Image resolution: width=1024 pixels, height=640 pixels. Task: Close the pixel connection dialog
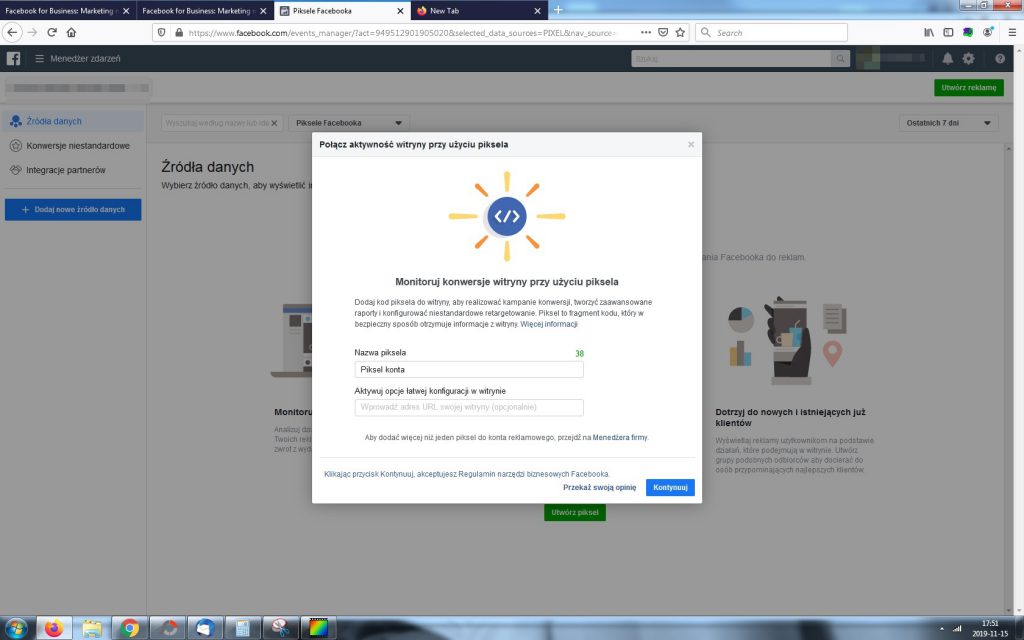coord(690,145)
